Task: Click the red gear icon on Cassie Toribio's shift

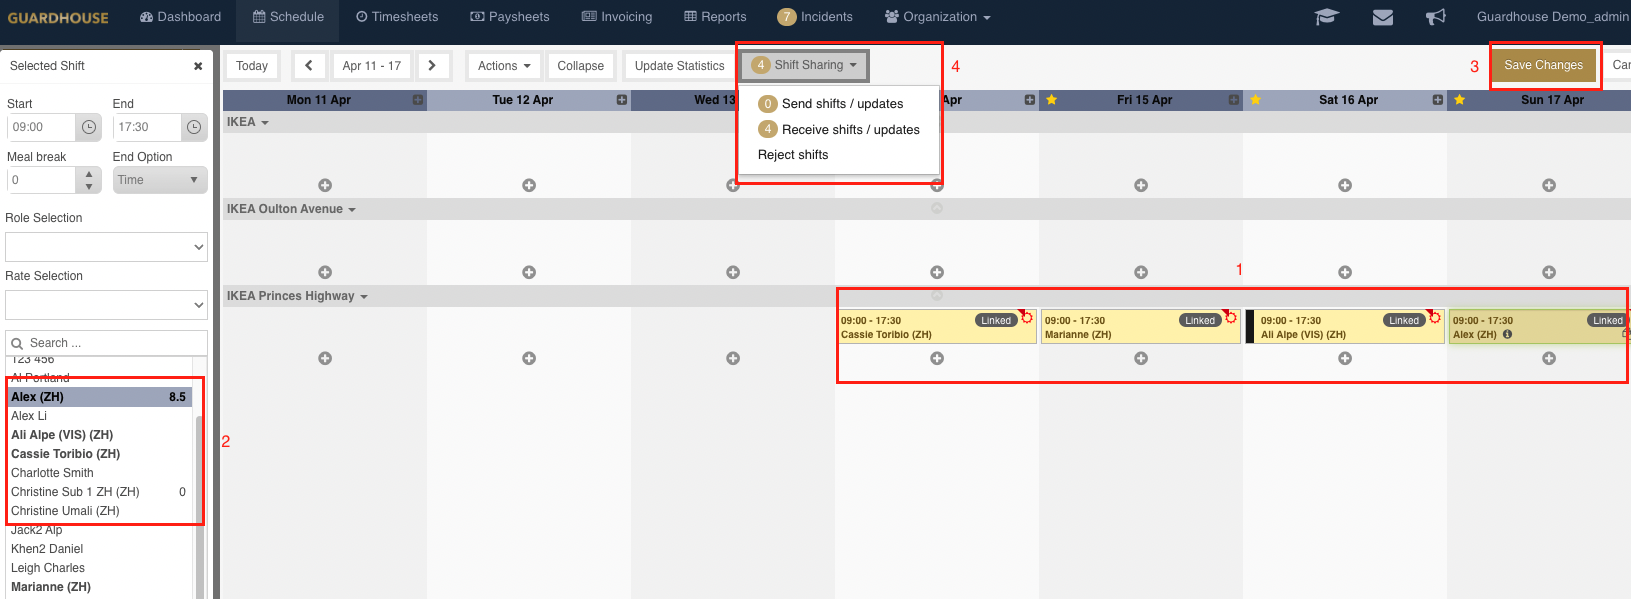Action: [1026, 317]
